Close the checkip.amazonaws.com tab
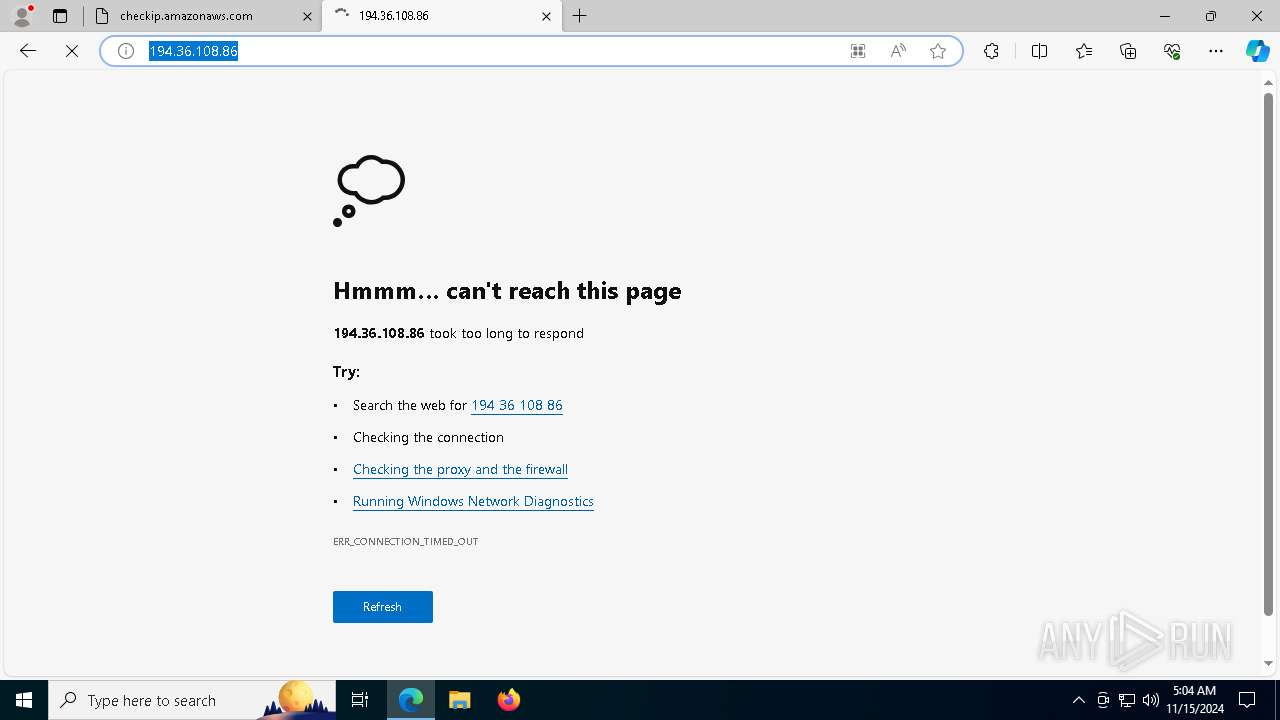 point(307,16)
